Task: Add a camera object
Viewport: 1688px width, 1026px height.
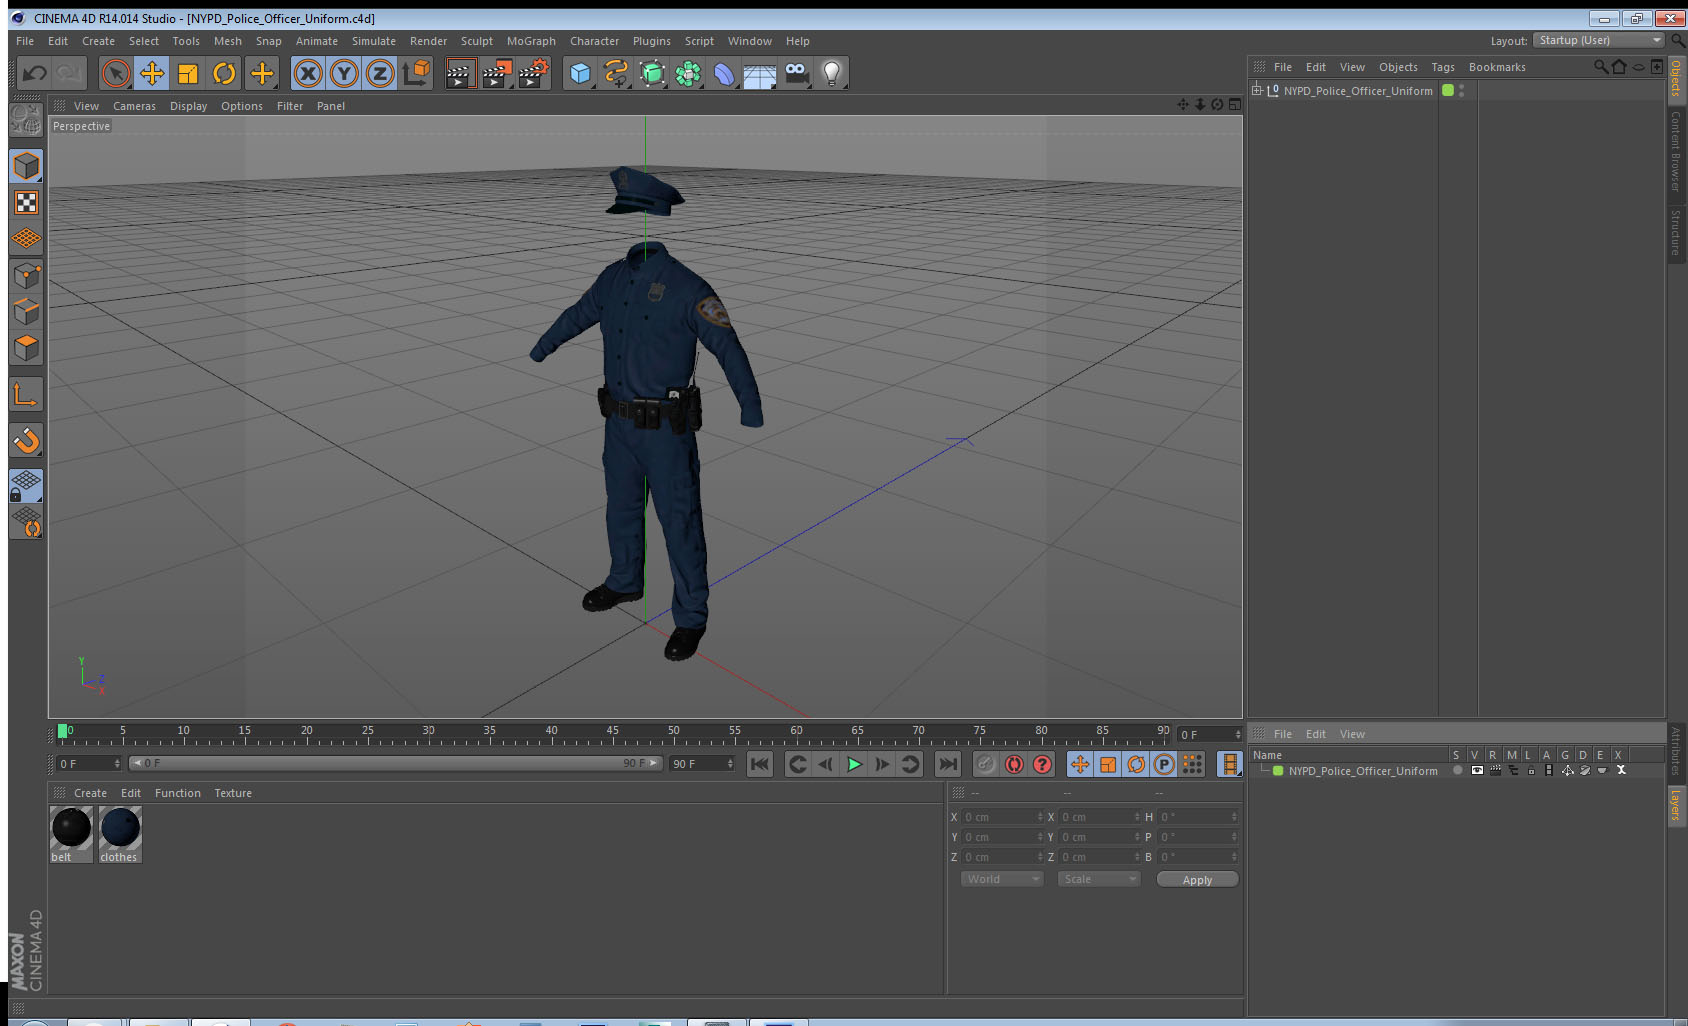Action: (796, 73)
